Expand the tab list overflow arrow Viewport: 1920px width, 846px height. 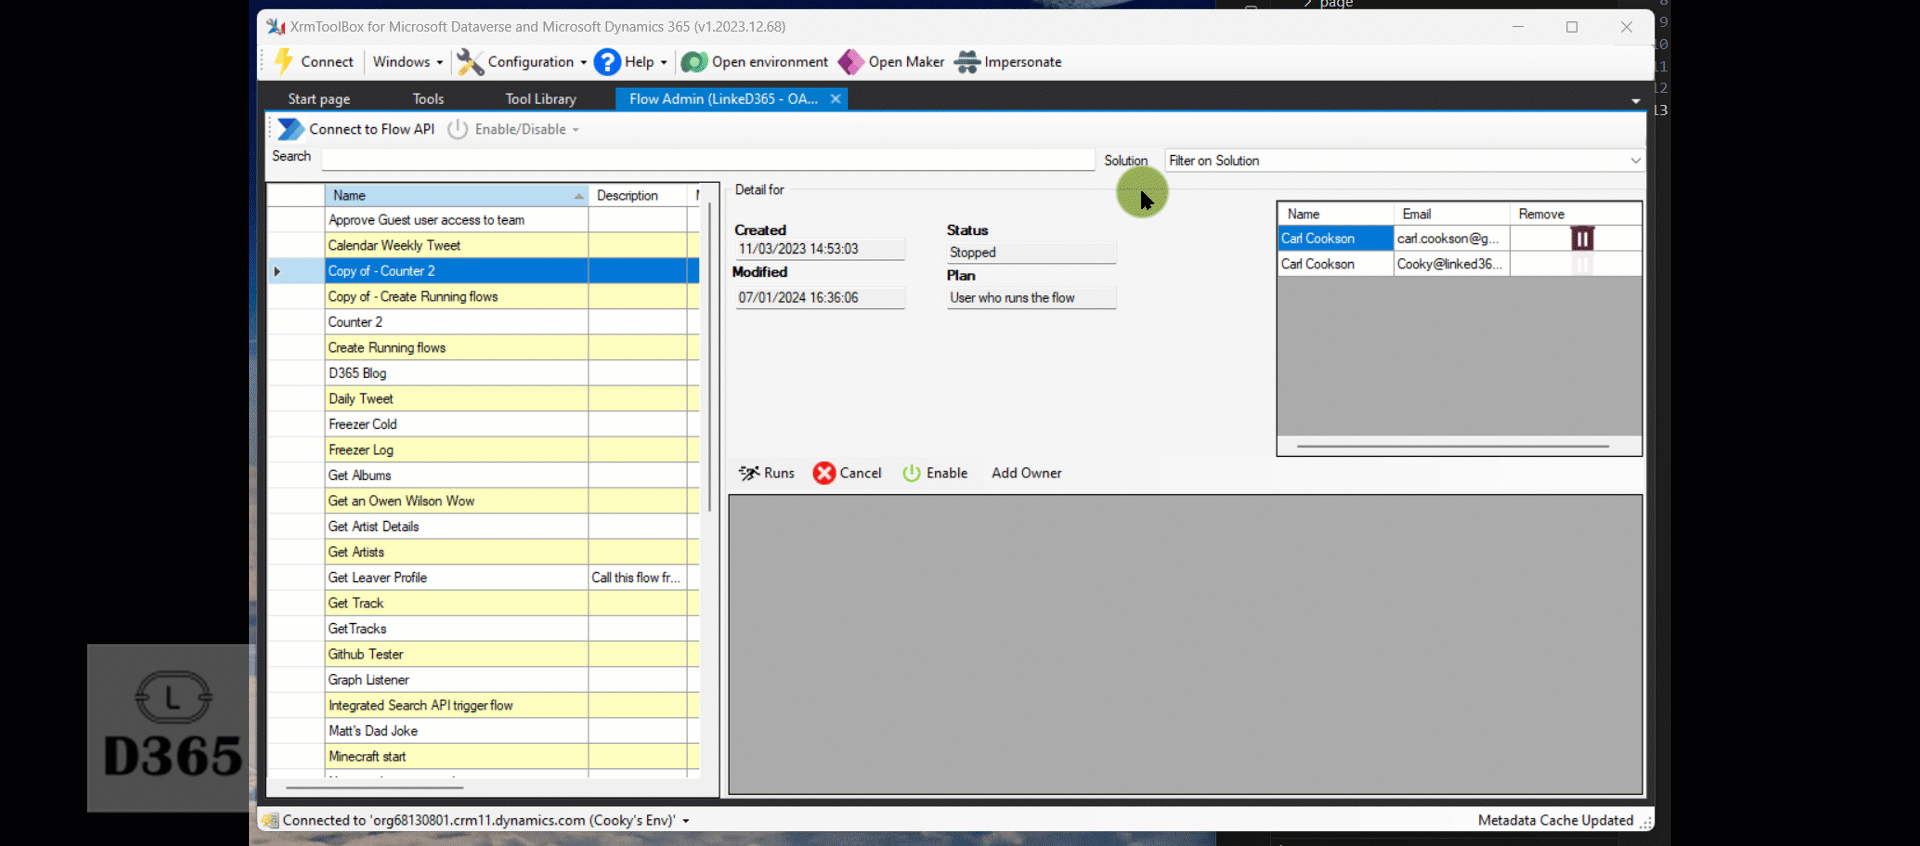1635,101
